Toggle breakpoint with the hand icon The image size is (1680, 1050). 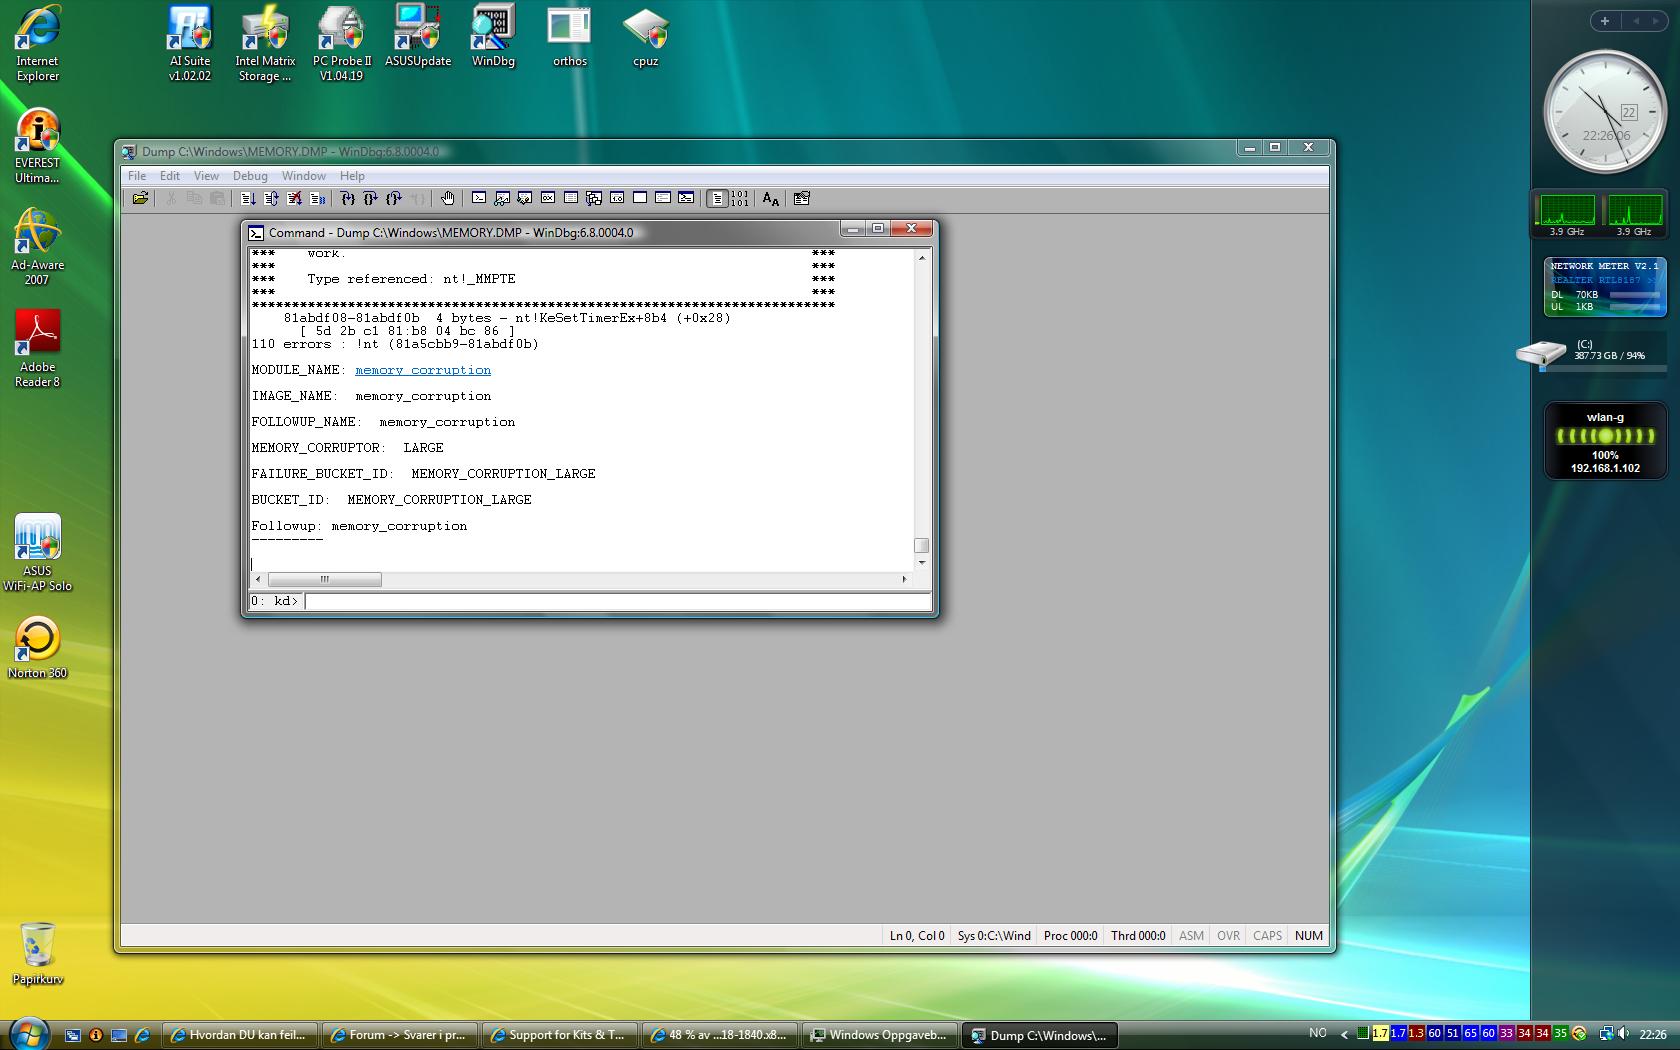pyautogui.click(x=447, y=198)
